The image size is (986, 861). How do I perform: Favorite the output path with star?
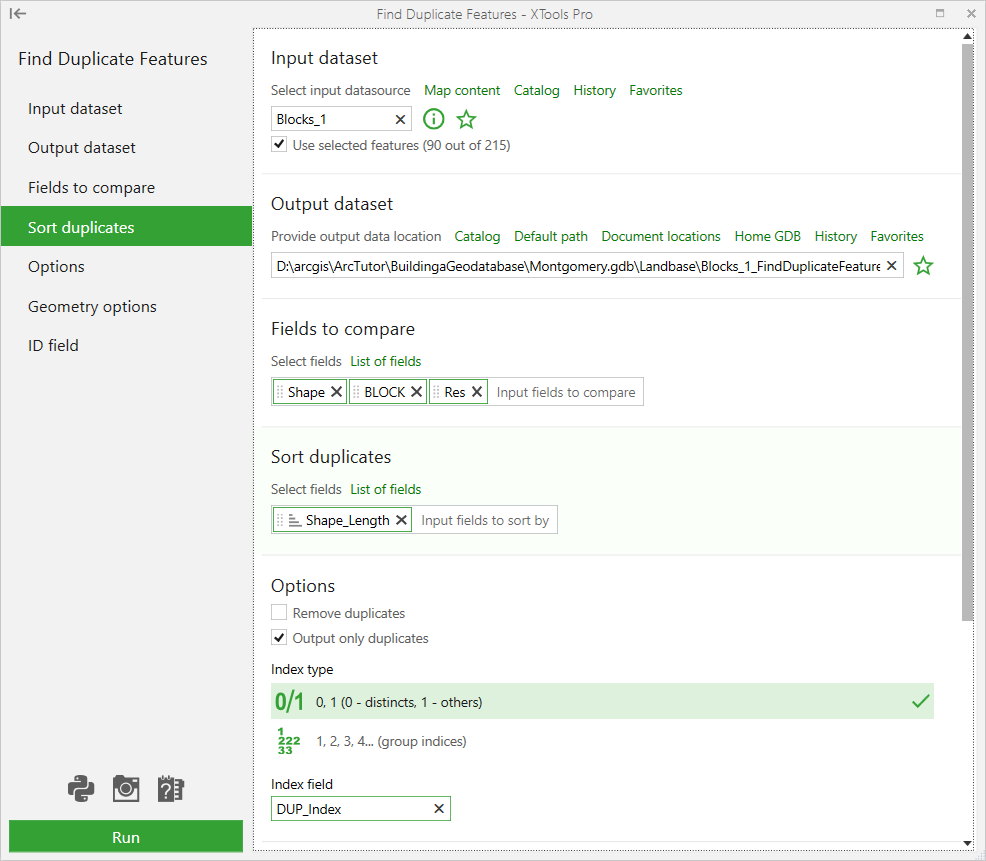[922, 266]
